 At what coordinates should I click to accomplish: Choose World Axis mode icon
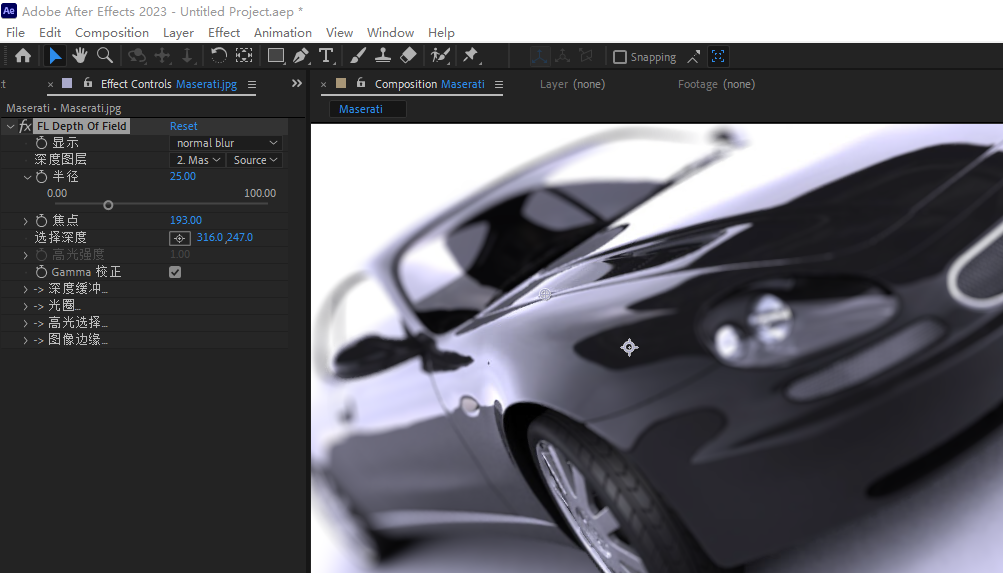tap(562, 56)
